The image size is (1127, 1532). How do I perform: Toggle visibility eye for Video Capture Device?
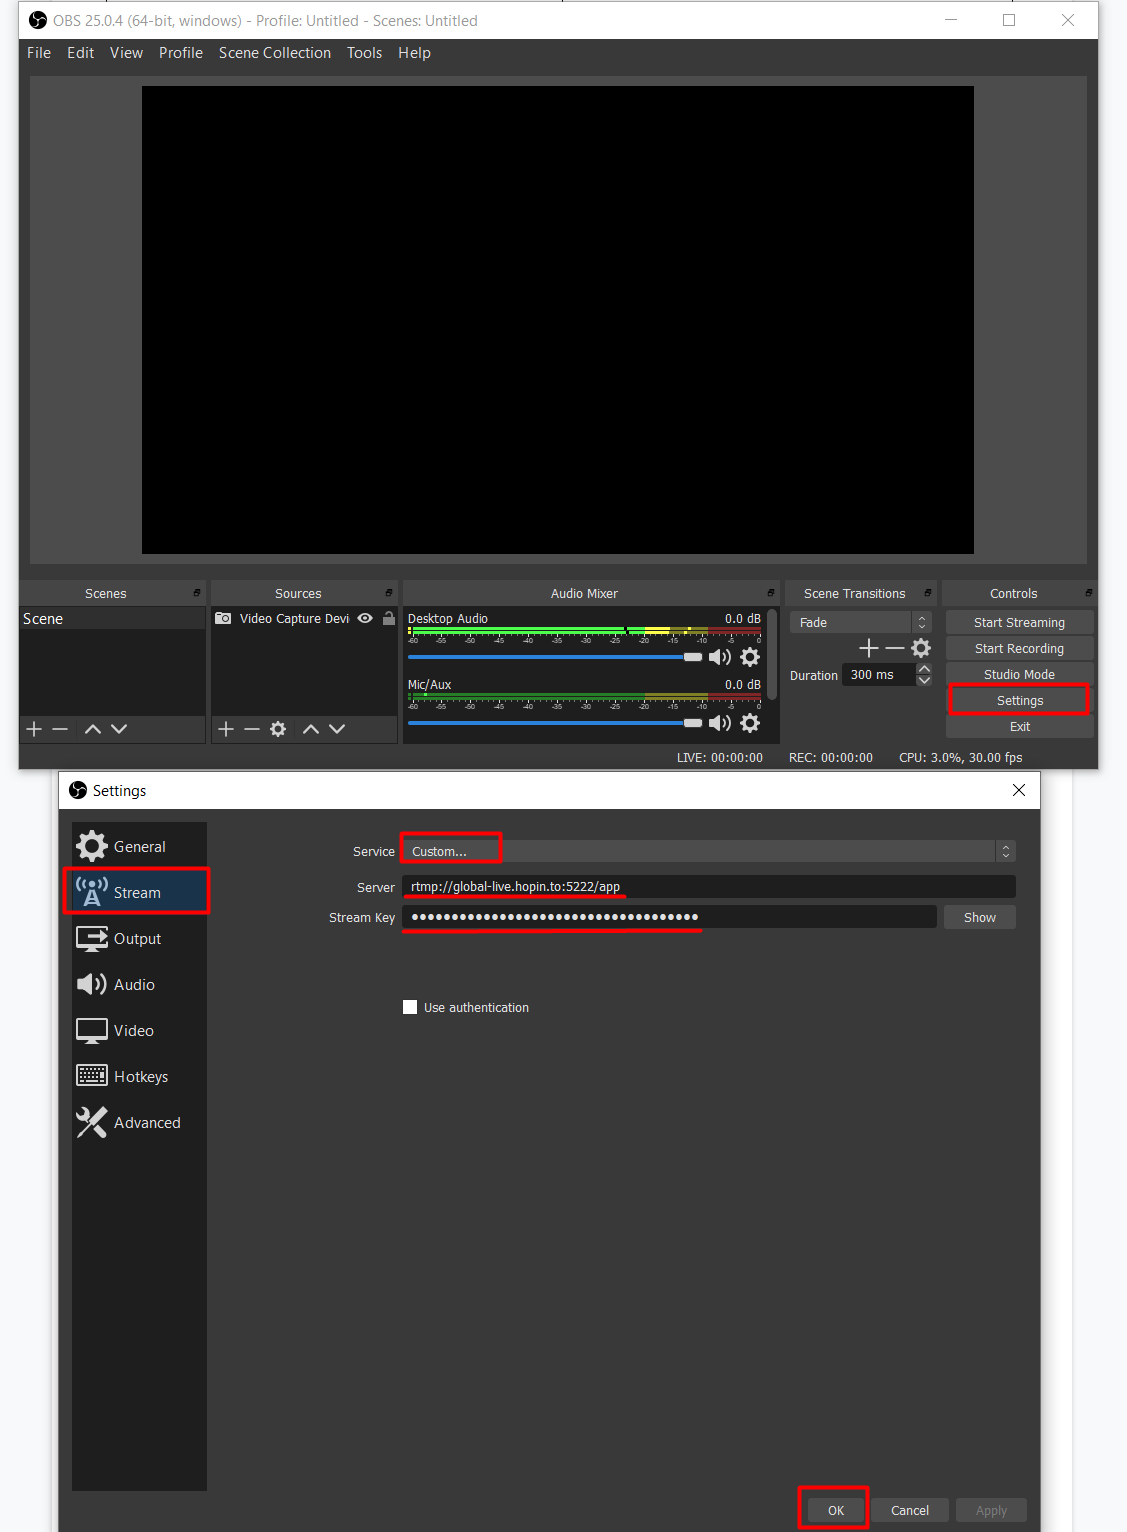pyautogui.click(x=365, y=618)
